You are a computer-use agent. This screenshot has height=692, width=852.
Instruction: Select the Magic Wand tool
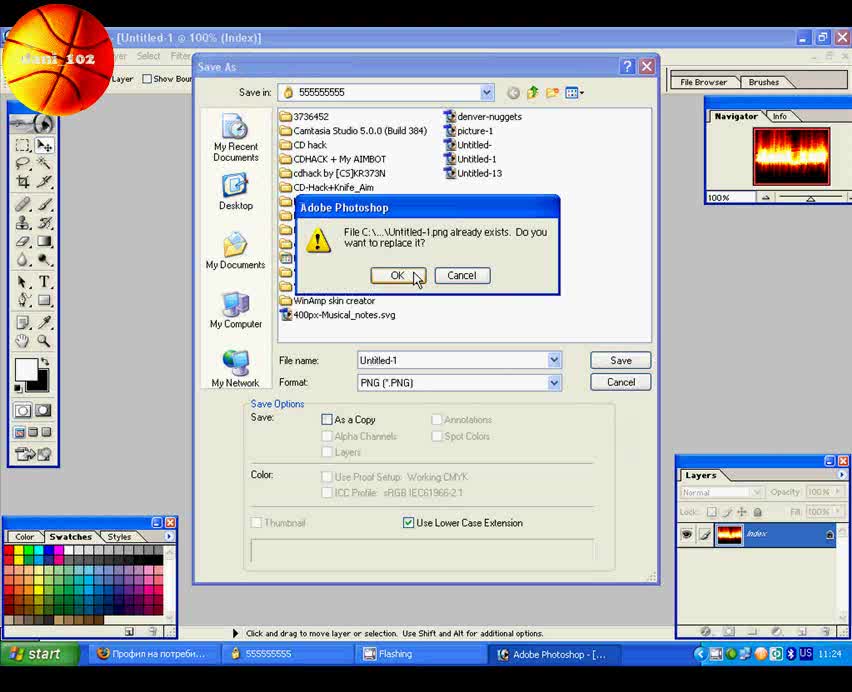(44, 163)
